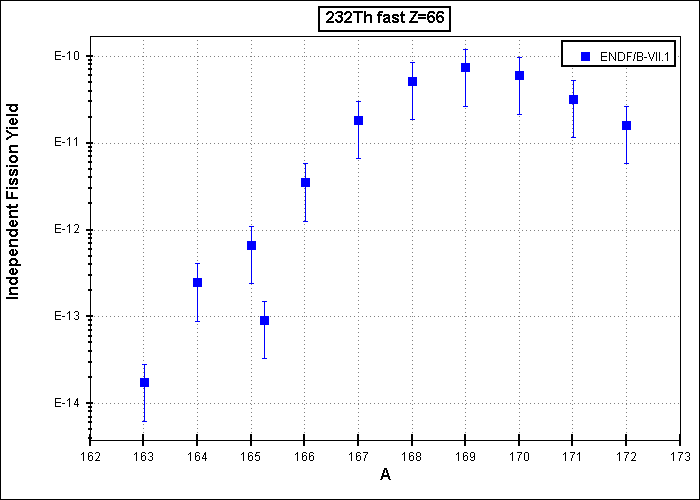Select the data point at A=167
700x500 pixels.
[x=358, y=120]
